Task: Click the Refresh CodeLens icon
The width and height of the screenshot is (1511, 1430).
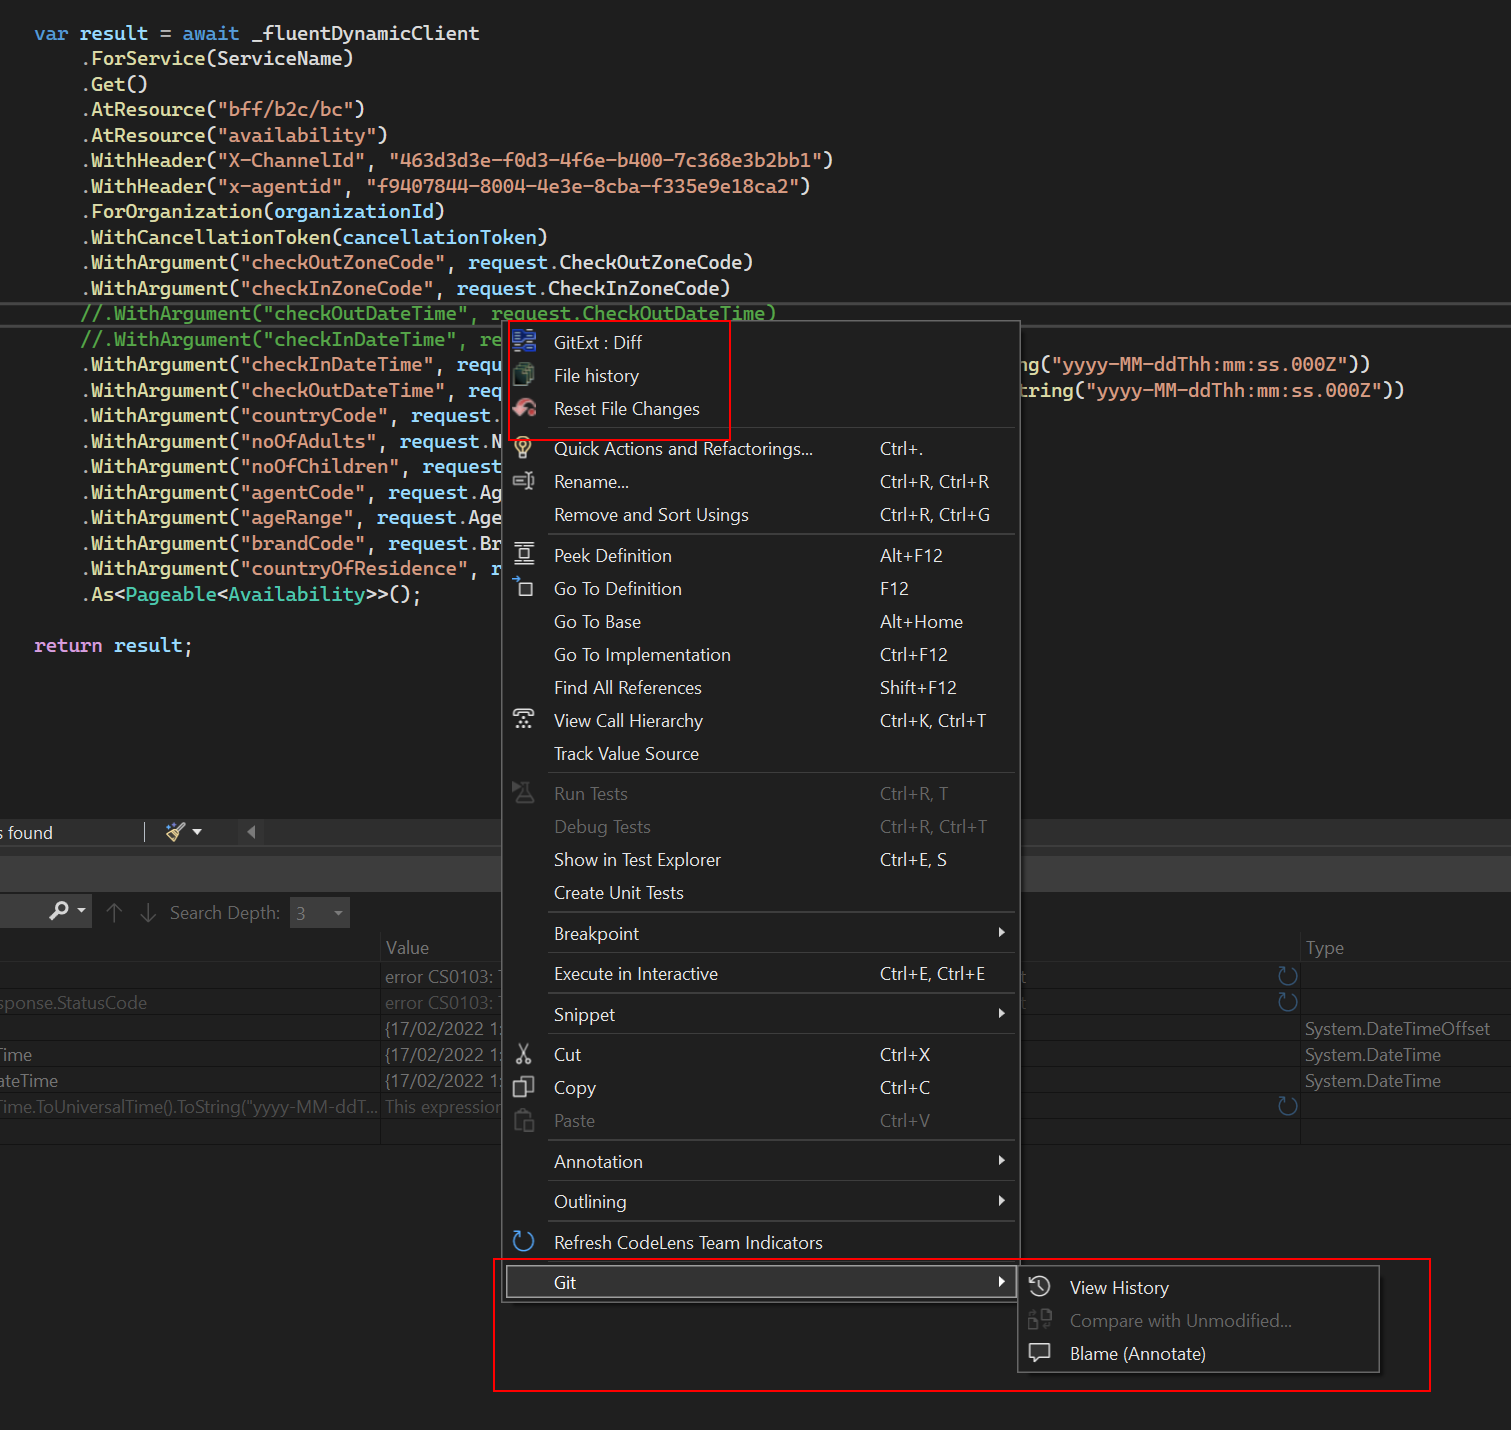Action: (523, 1242)
